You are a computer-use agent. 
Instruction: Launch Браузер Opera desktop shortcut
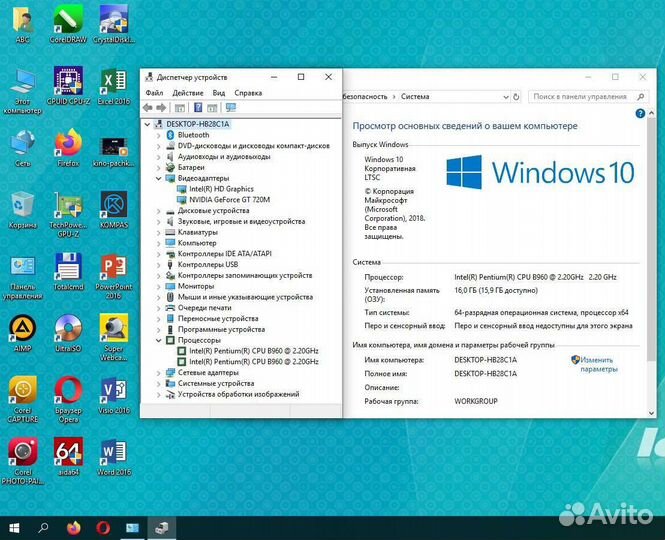pyautogui.click(x=68, y=400)
